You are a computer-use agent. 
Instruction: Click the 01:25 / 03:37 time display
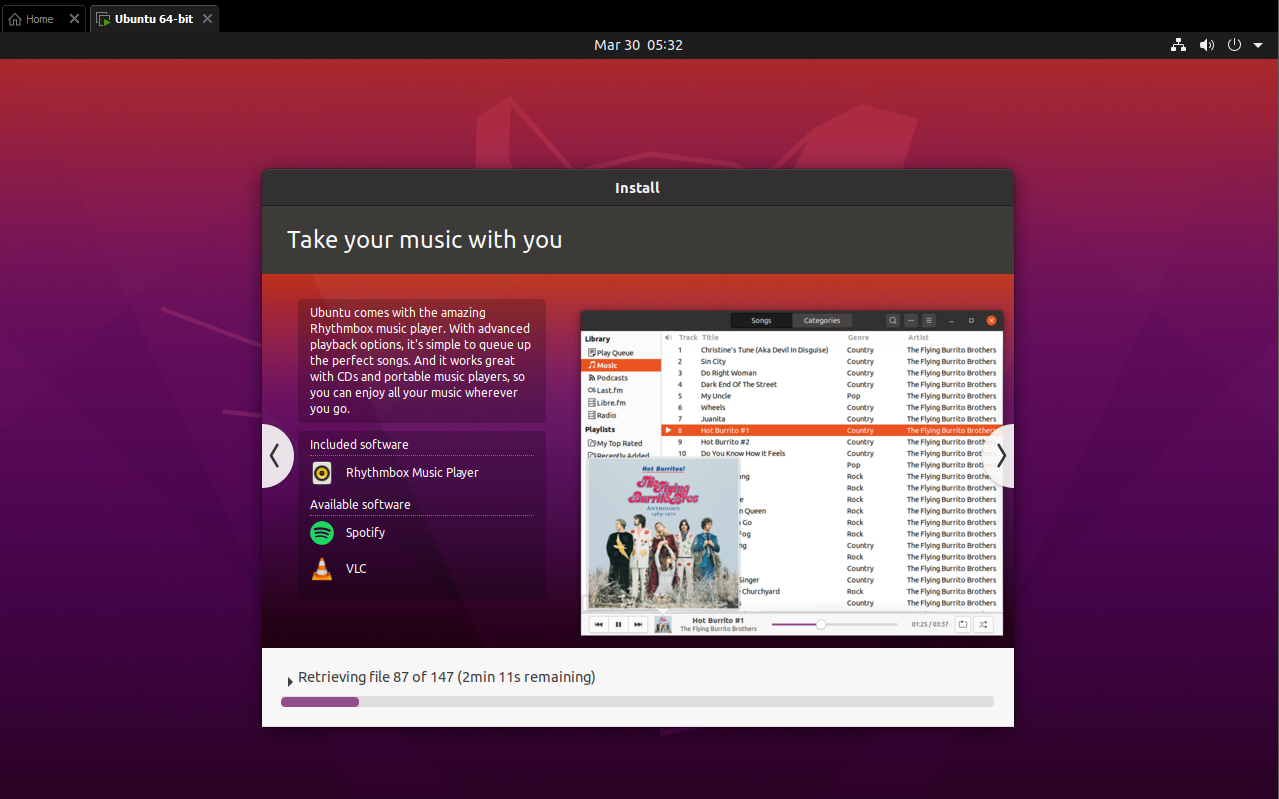point(929,624)
